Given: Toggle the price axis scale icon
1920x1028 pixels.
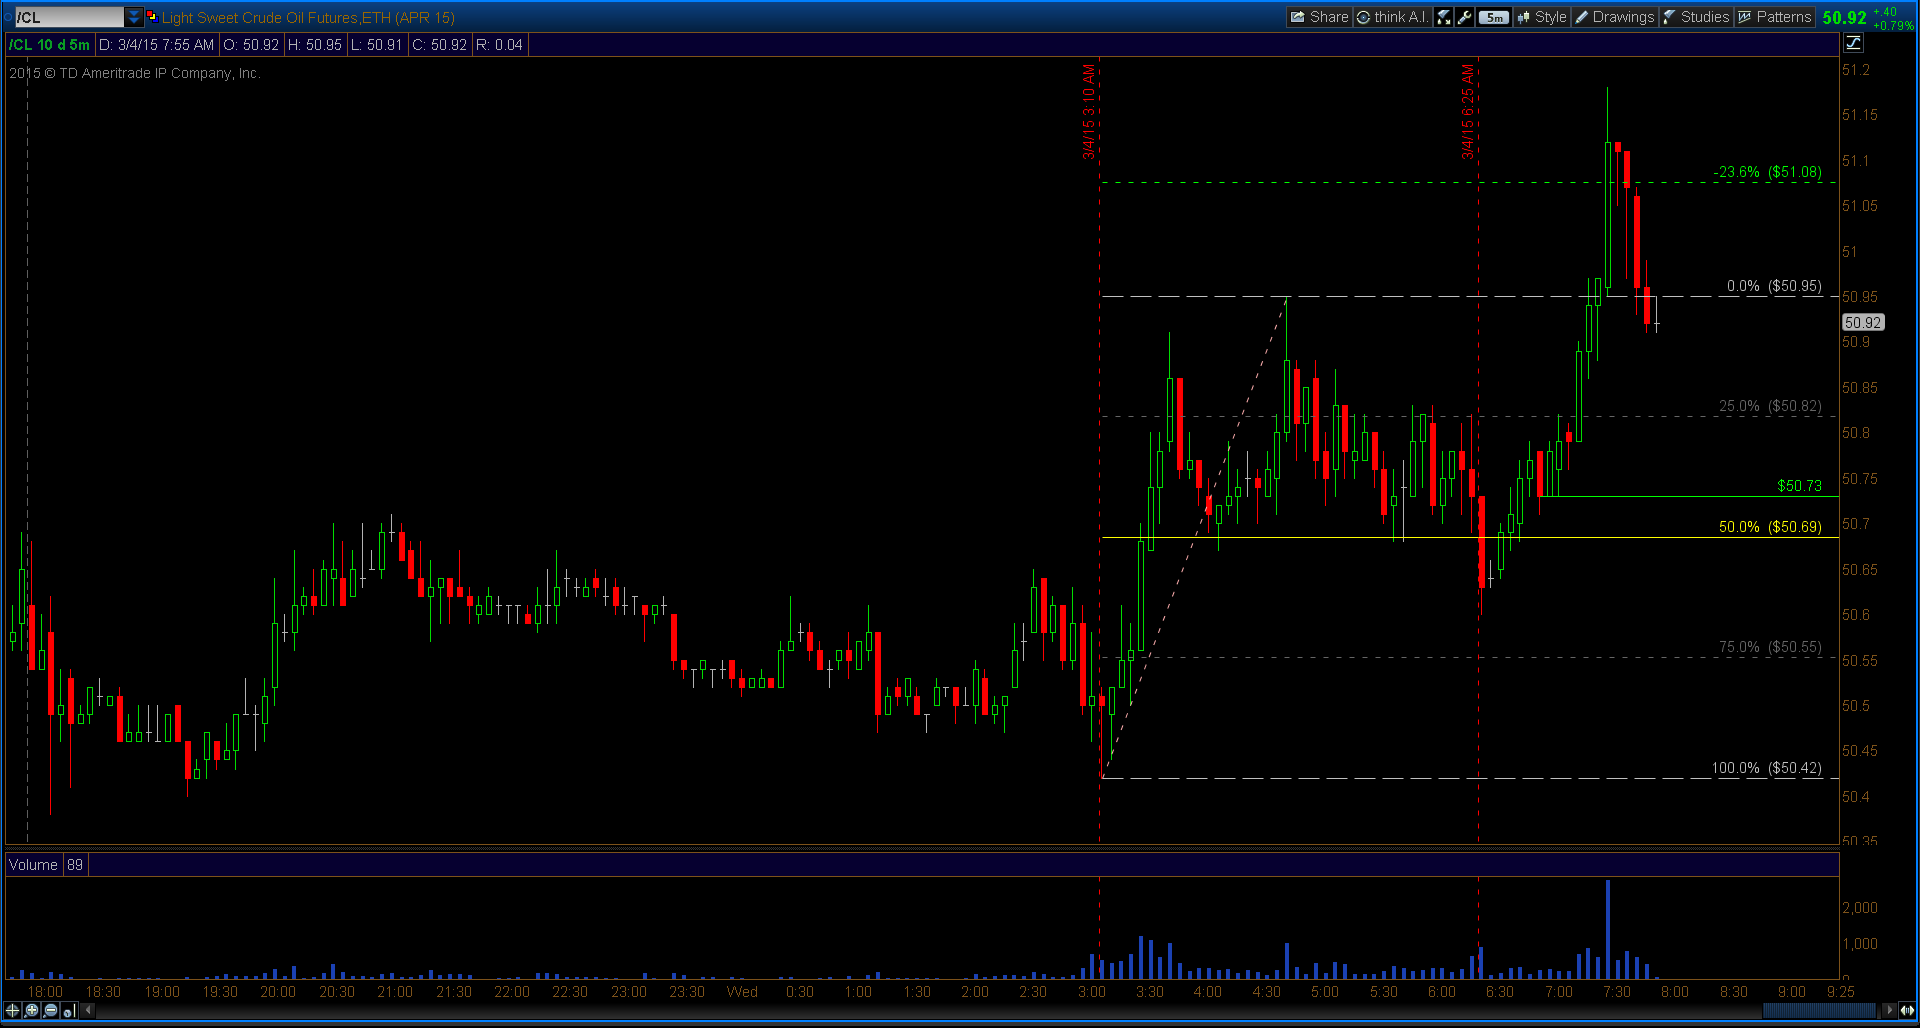Looking at the screenshot, I should point(1853,42).
